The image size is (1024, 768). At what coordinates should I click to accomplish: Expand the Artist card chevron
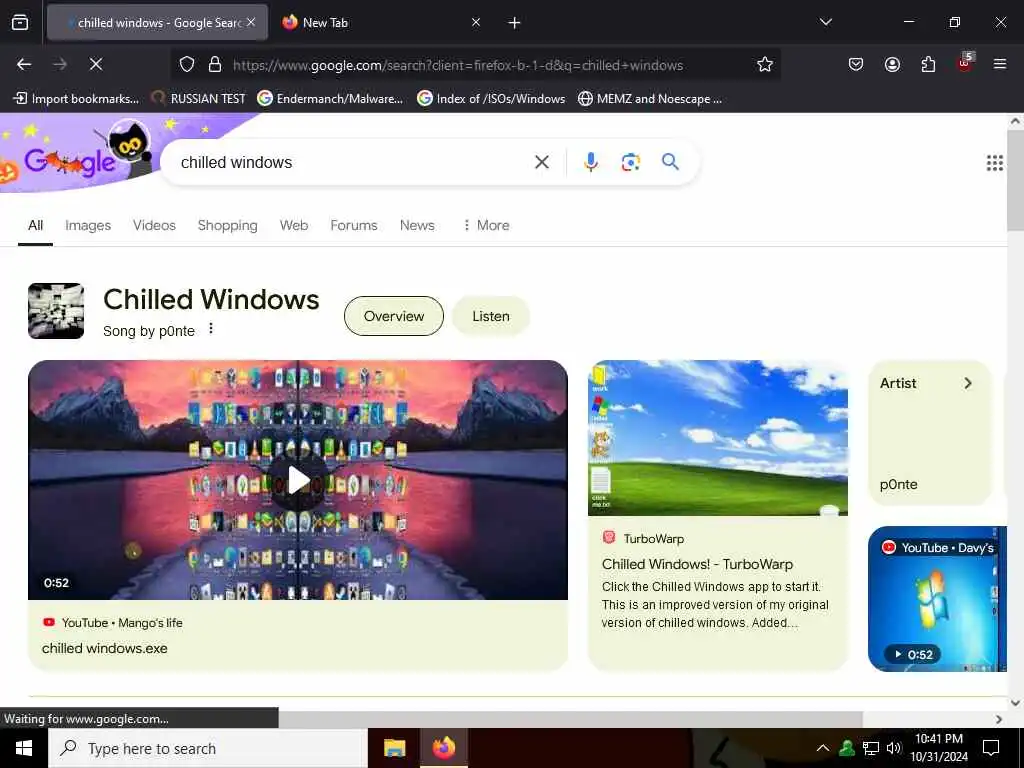(968, 383)
